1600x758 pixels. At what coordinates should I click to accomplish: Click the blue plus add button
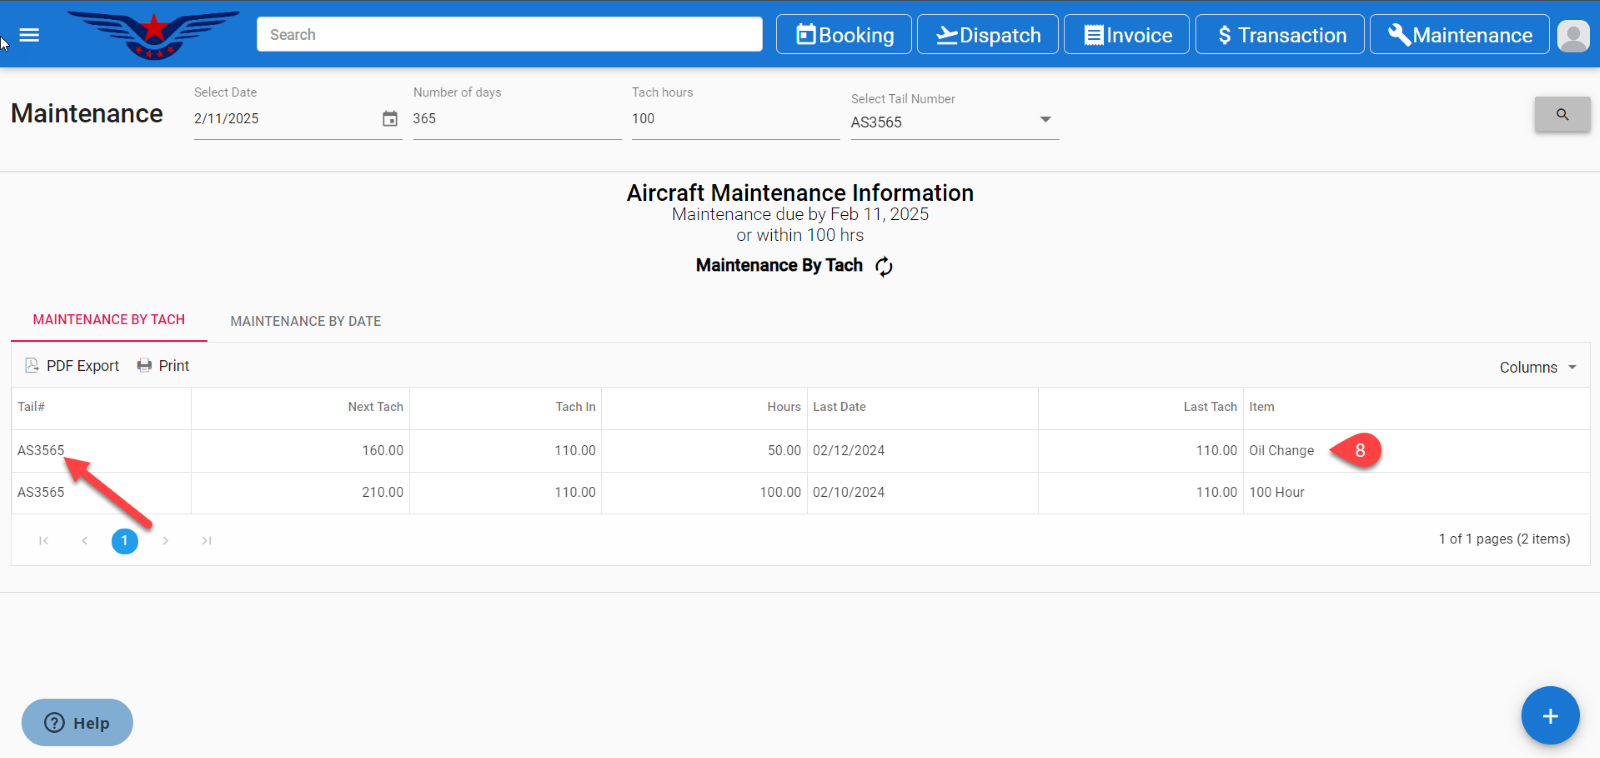pos(1550,716)
